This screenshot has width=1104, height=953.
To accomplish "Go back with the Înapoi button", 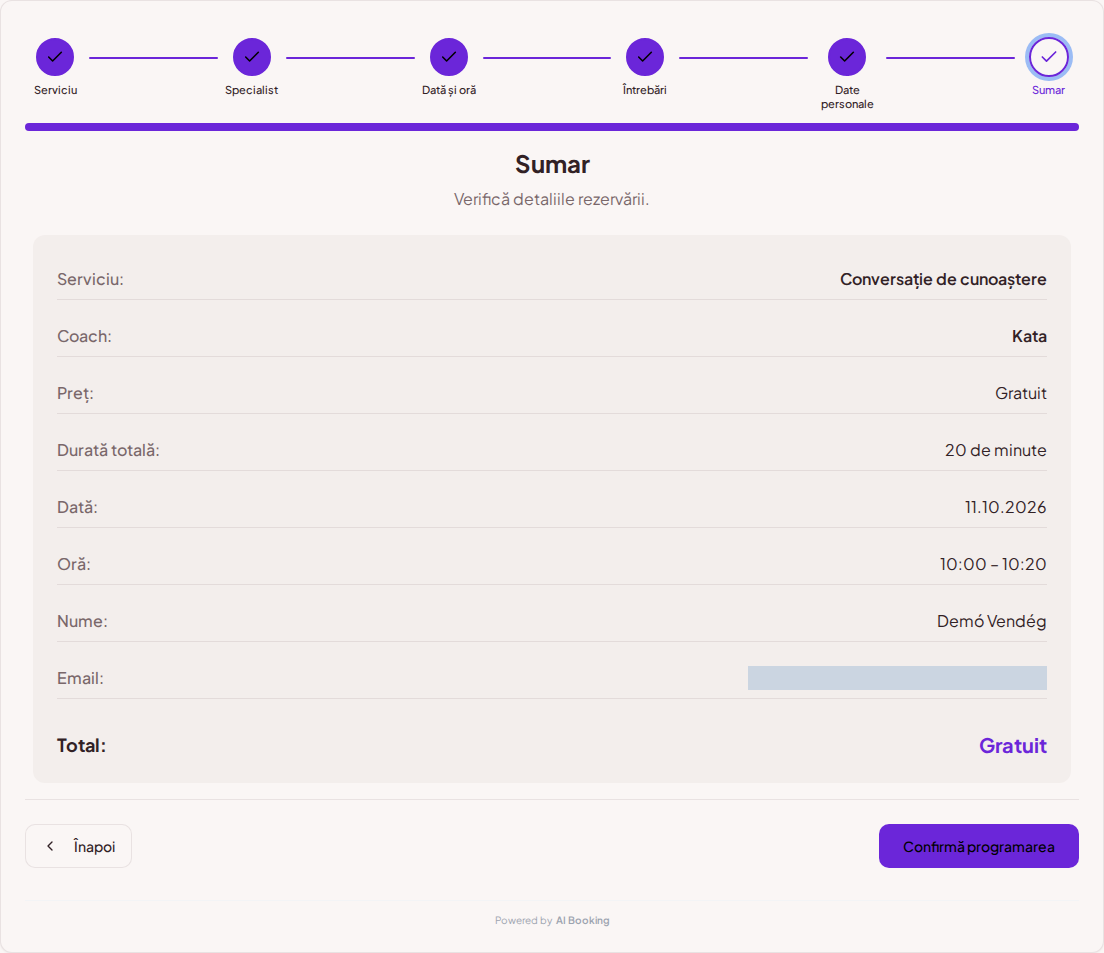I will point(78,846).
